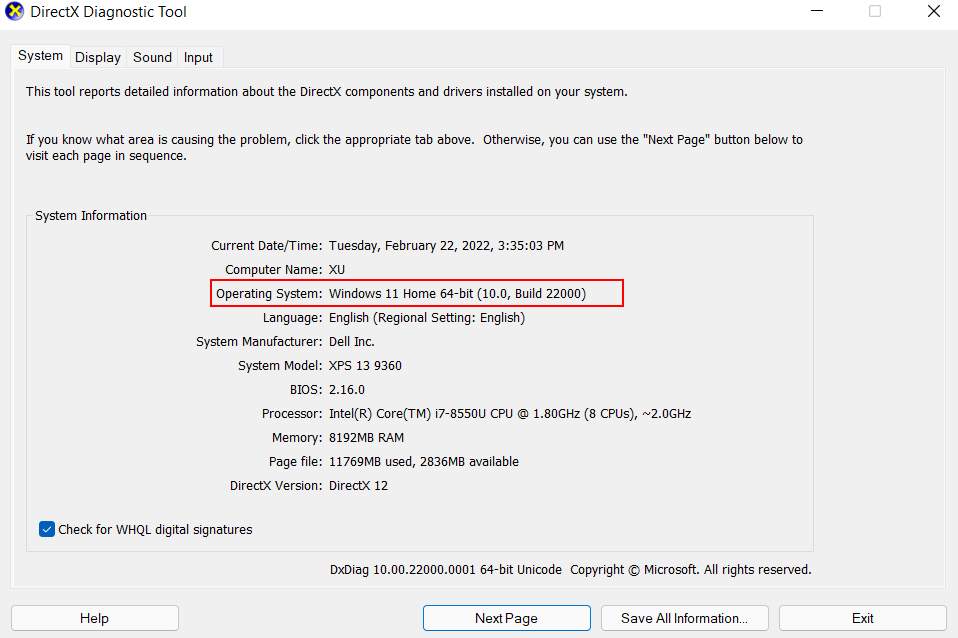Click the Help button
Viewport: 958px width, 638px height.
tap(95, 618)
